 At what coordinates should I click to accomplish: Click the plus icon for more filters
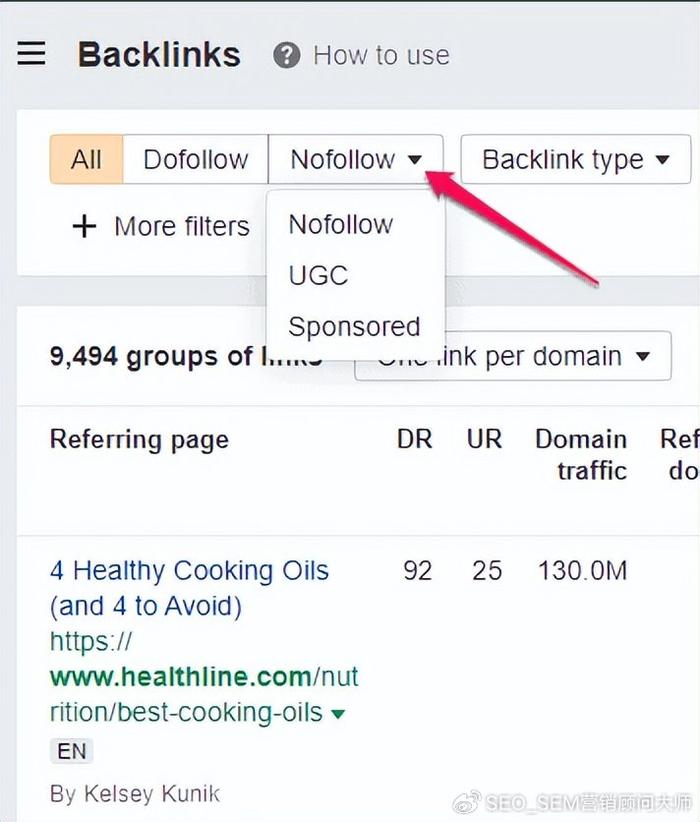(84, 226)
